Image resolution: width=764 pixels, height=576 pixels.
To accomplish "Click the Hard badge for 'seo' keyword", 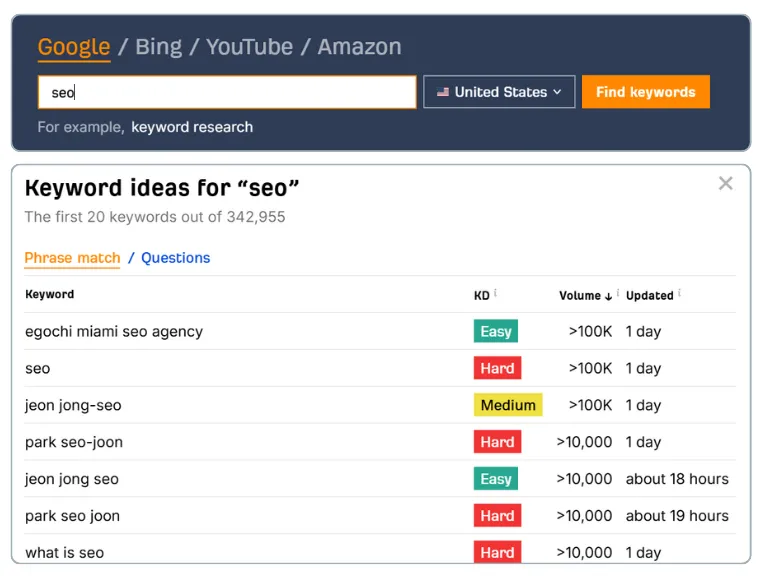I will click(x=497, y=368).
